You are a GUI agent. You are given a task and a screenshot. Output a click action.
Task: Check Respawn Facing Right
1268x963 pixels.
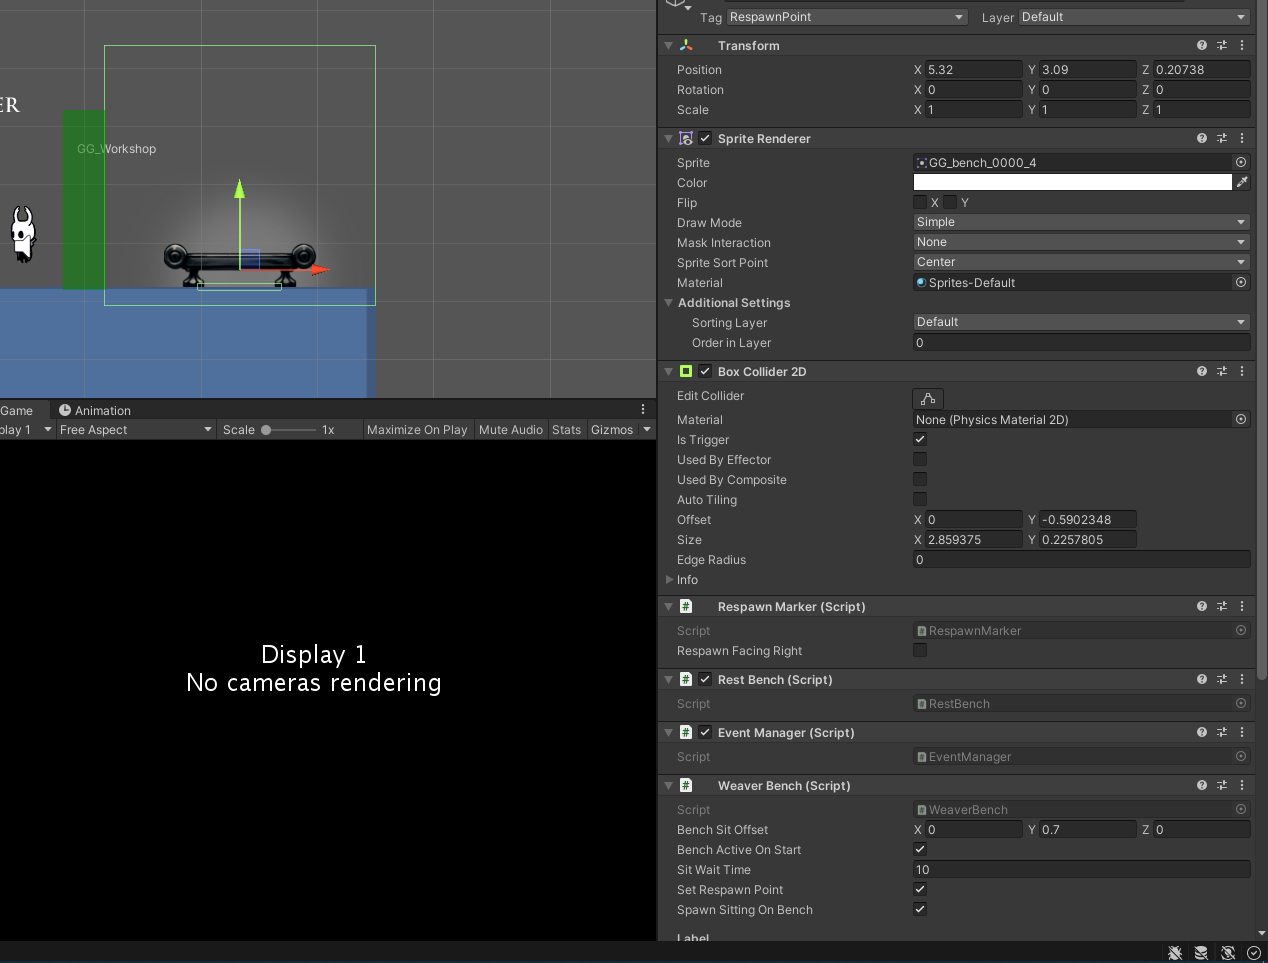[x=920, y=650]
